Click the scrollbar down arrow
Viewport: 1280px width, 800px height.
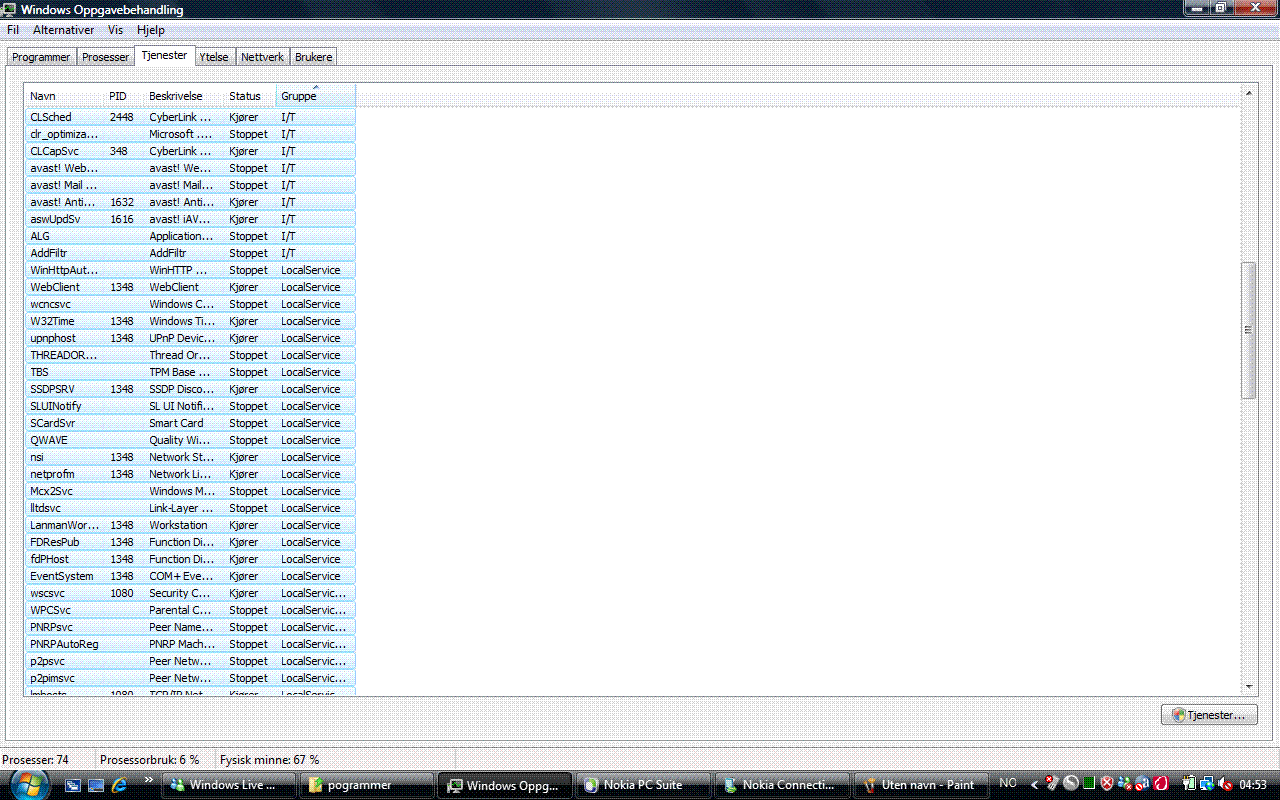coord(1248,687)
